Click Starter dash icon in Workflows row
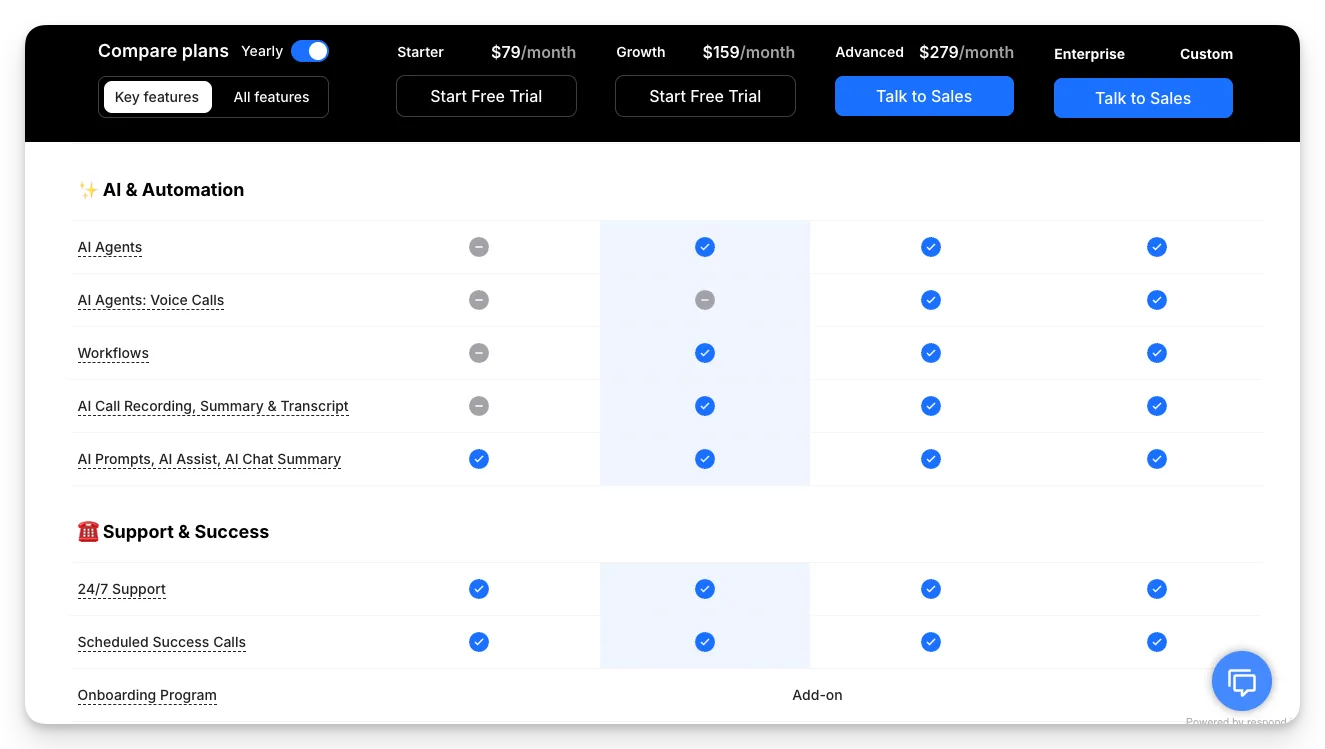The height and width of the screenshot is (749, 1325). [x=479, y=353]
